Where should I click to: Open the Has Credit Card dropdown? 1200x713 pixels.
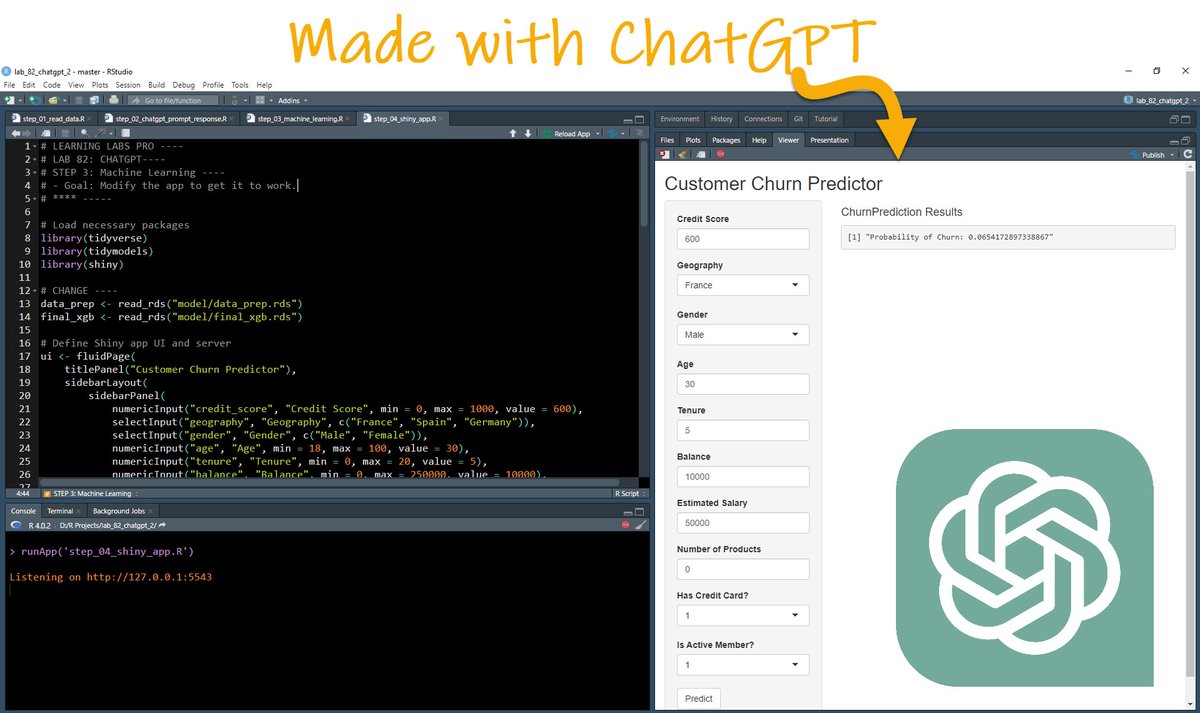pos(742,615)
